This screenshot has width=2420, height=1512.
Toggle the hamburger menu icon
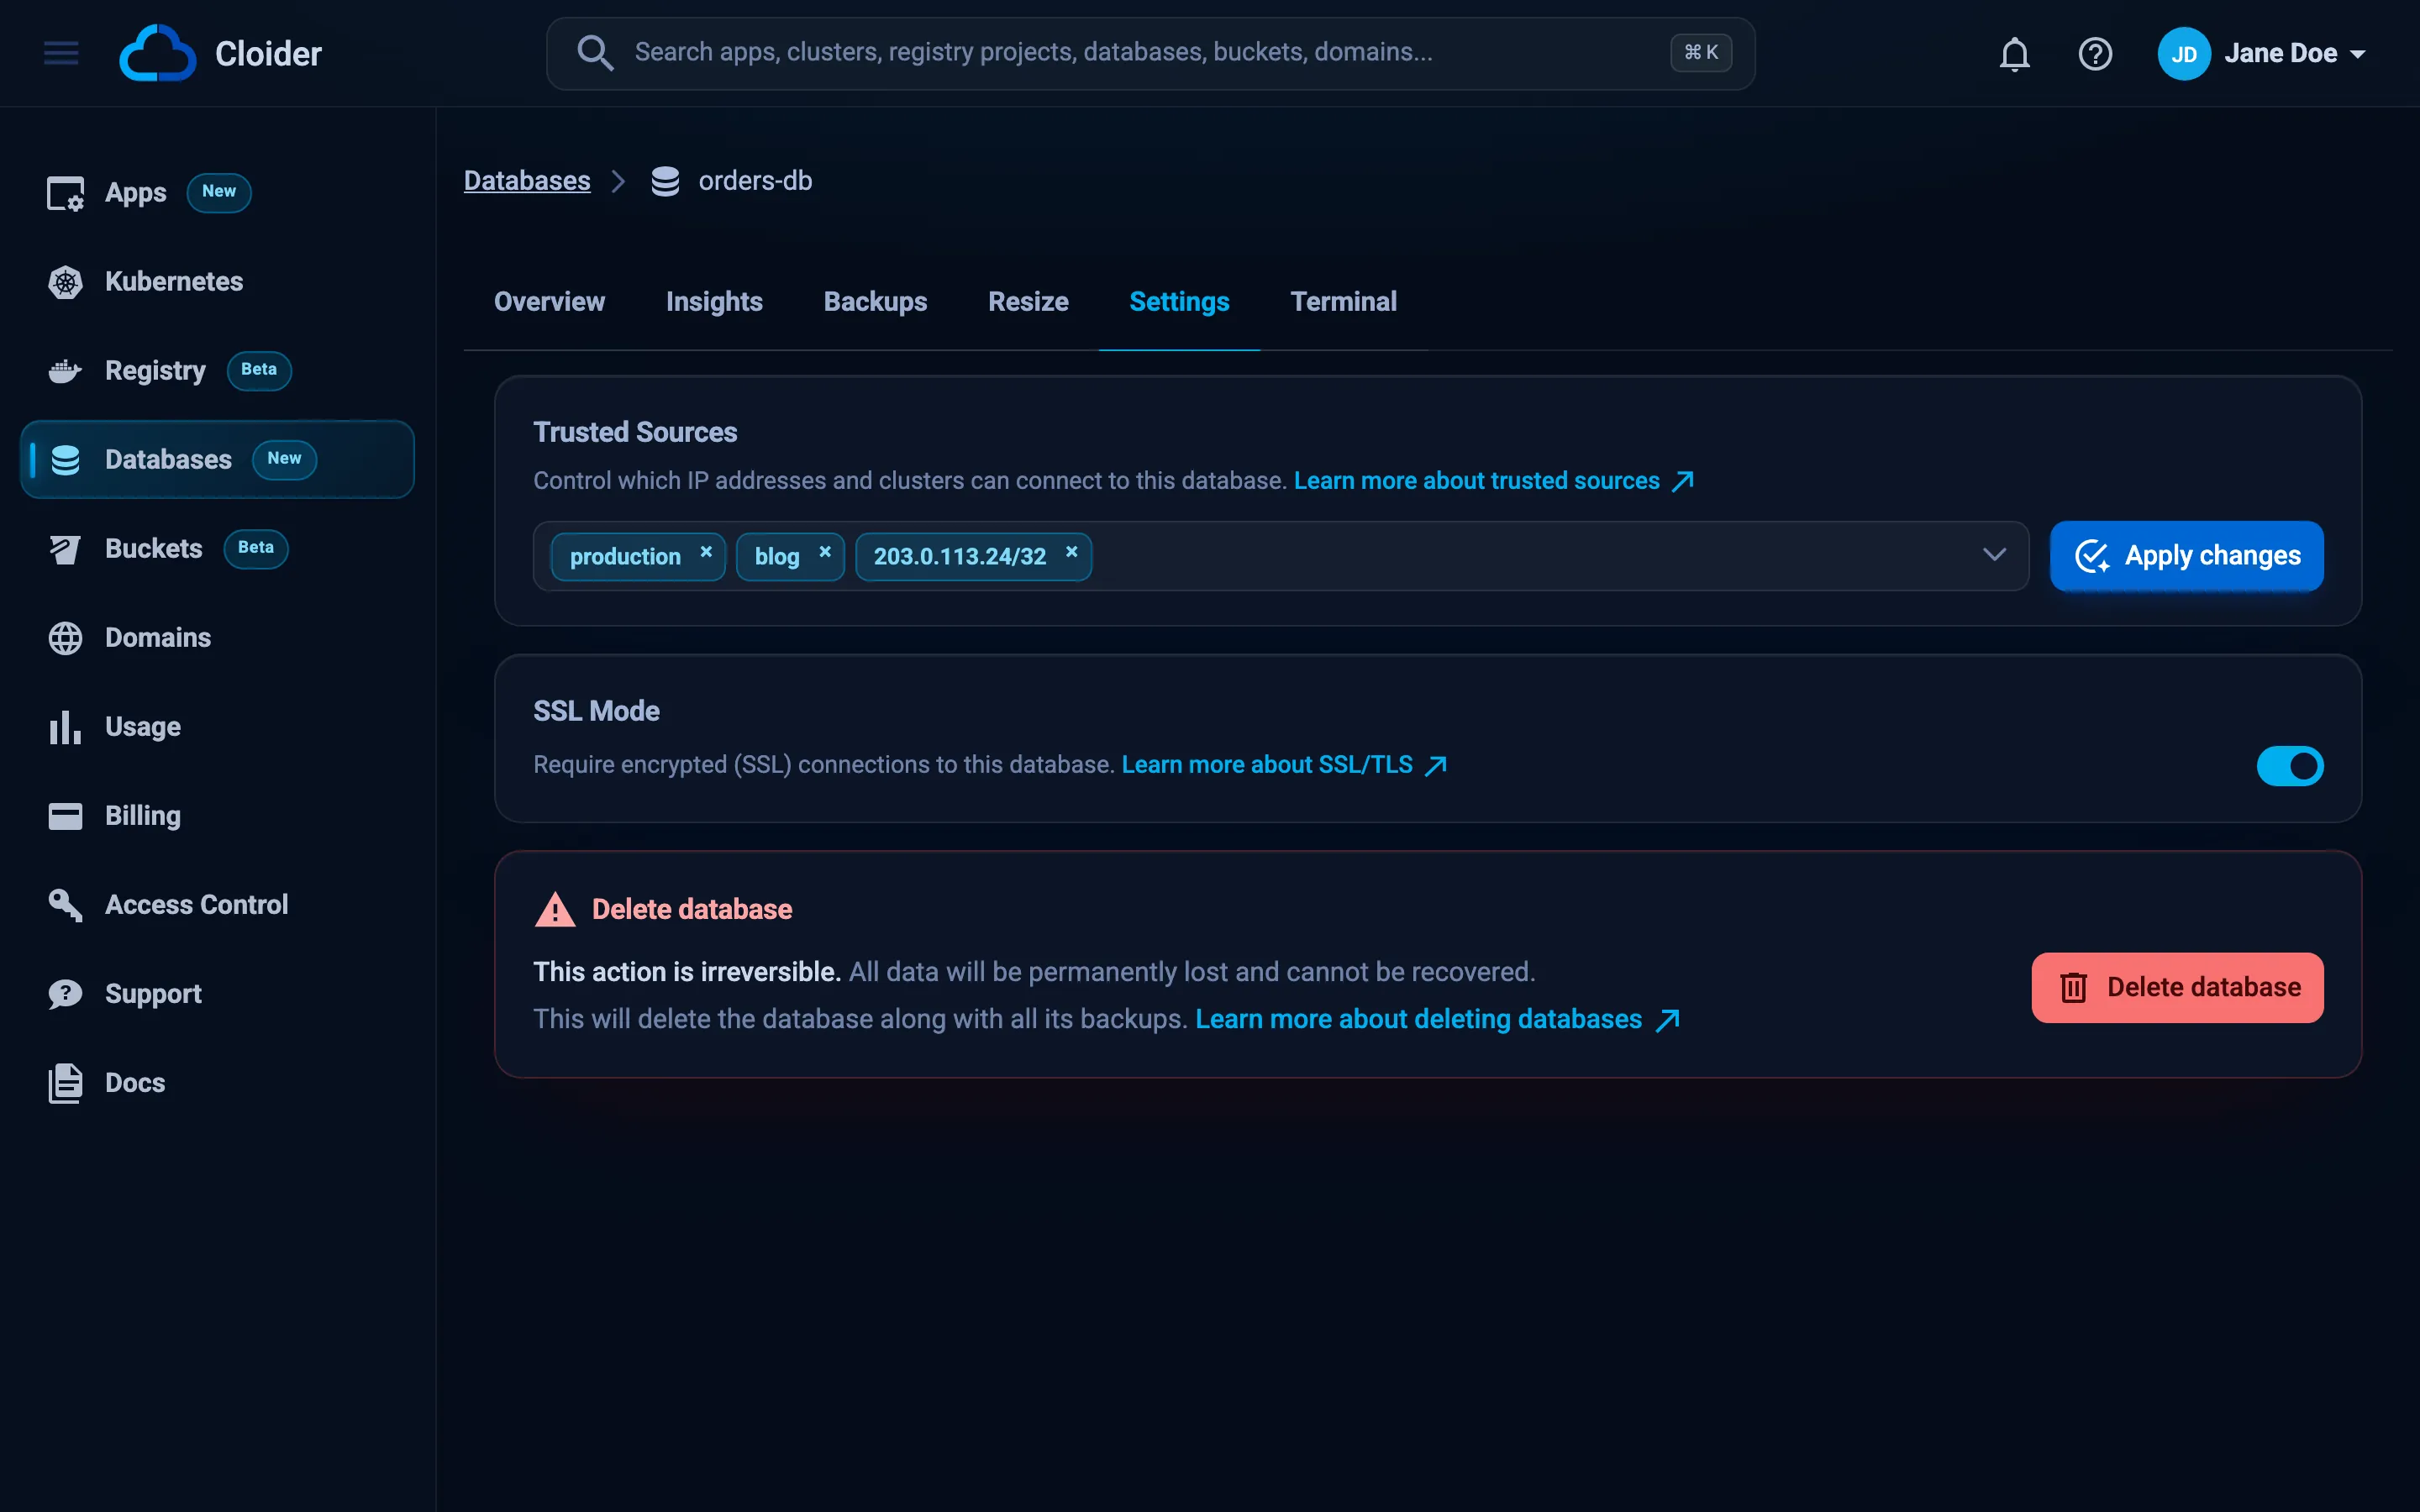tap(61, 53)
